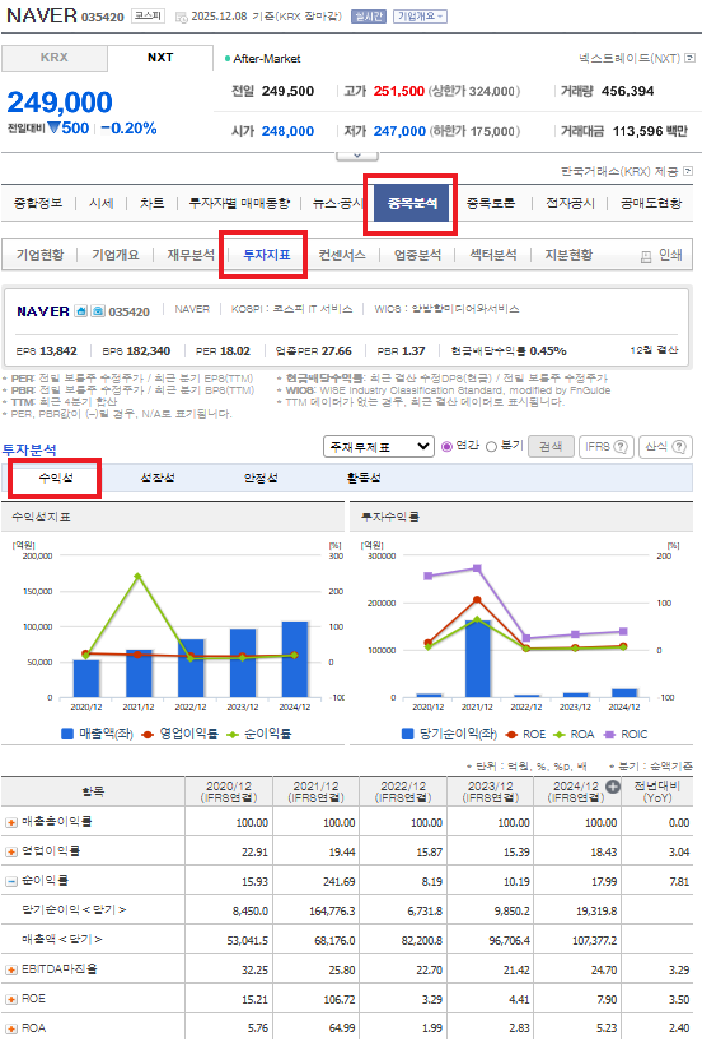Expand the price detail panel arrow handle
This screenshot has width=703, height=1048.
point(357,156)
